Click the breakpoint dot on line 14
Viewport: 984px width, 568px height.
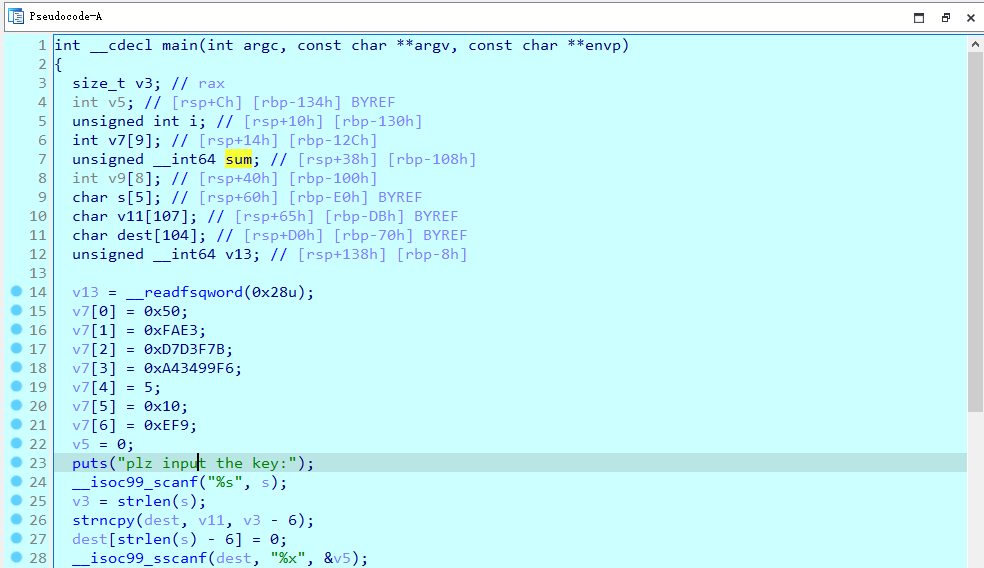[16, 292]
